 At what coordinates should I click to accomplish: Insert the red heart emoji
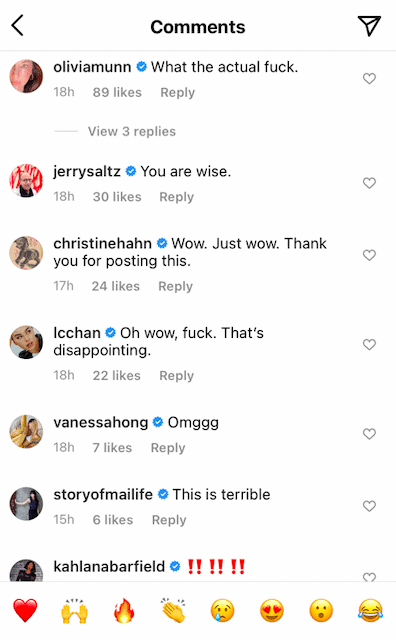click(x=25, y=611)
